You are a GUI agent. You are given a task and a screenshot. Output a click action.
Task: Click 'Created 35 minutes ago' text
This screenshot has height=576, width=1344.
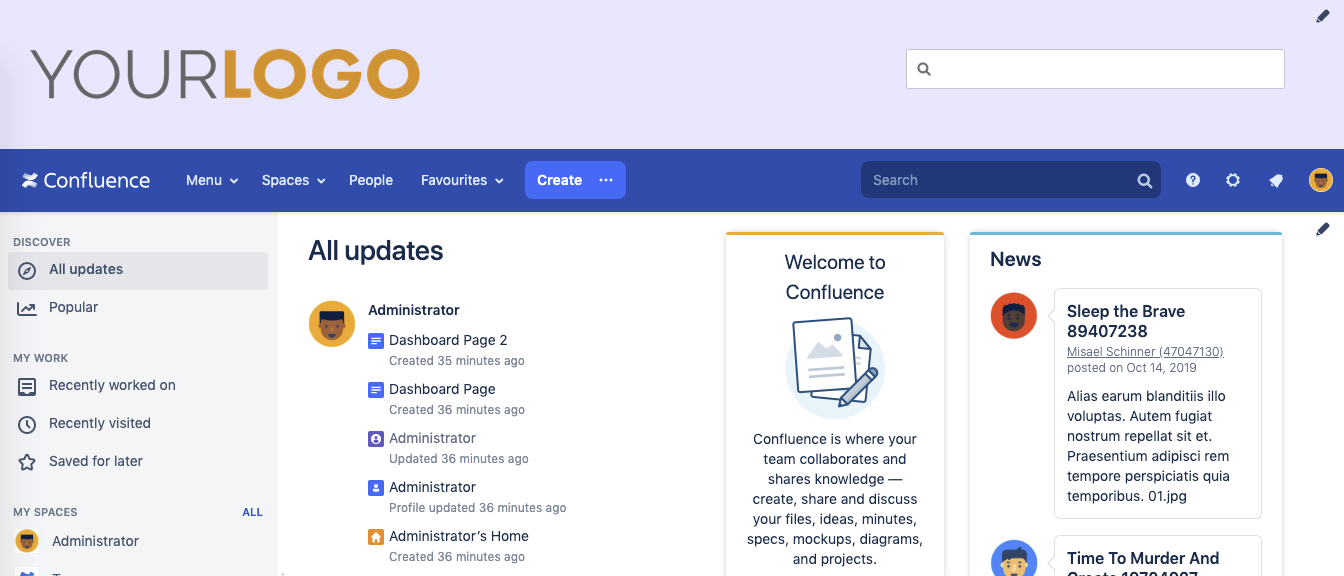point(457,361)
